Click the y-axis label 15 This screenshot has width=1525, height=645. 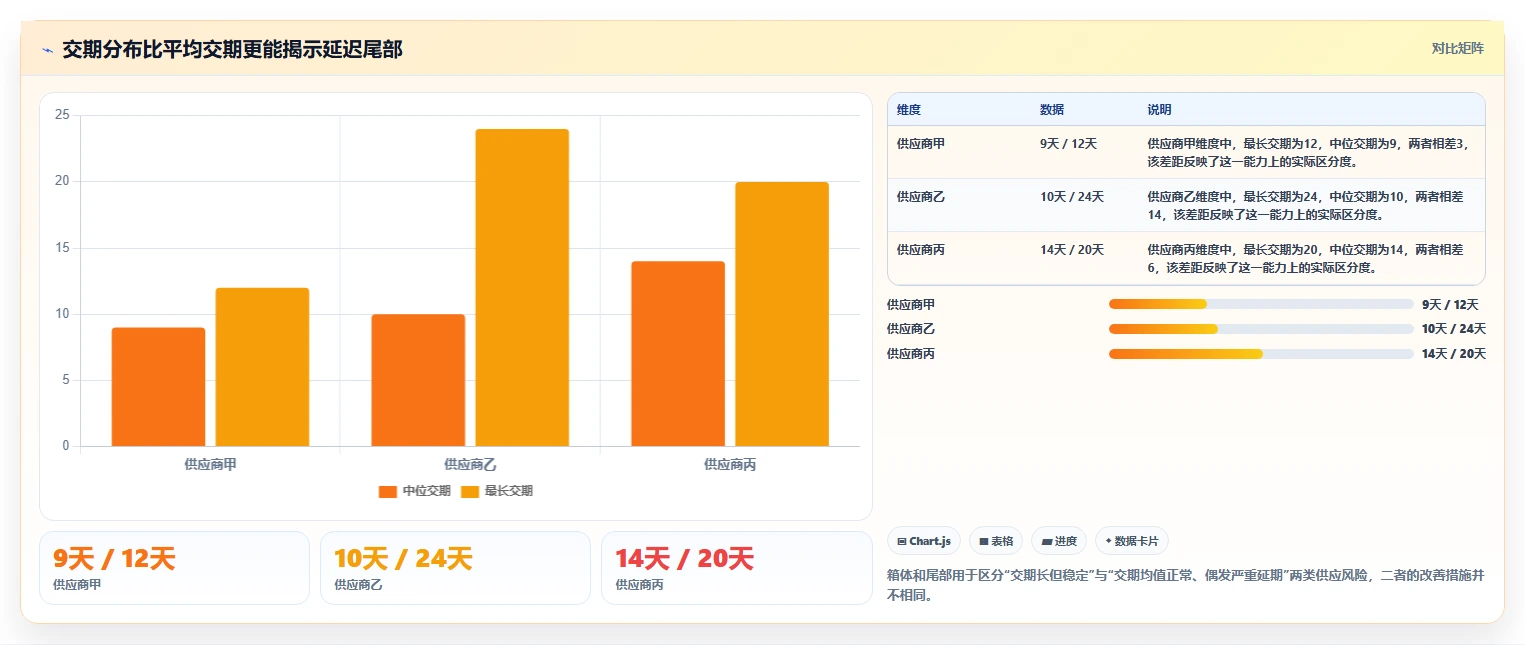tap(62, 248)
